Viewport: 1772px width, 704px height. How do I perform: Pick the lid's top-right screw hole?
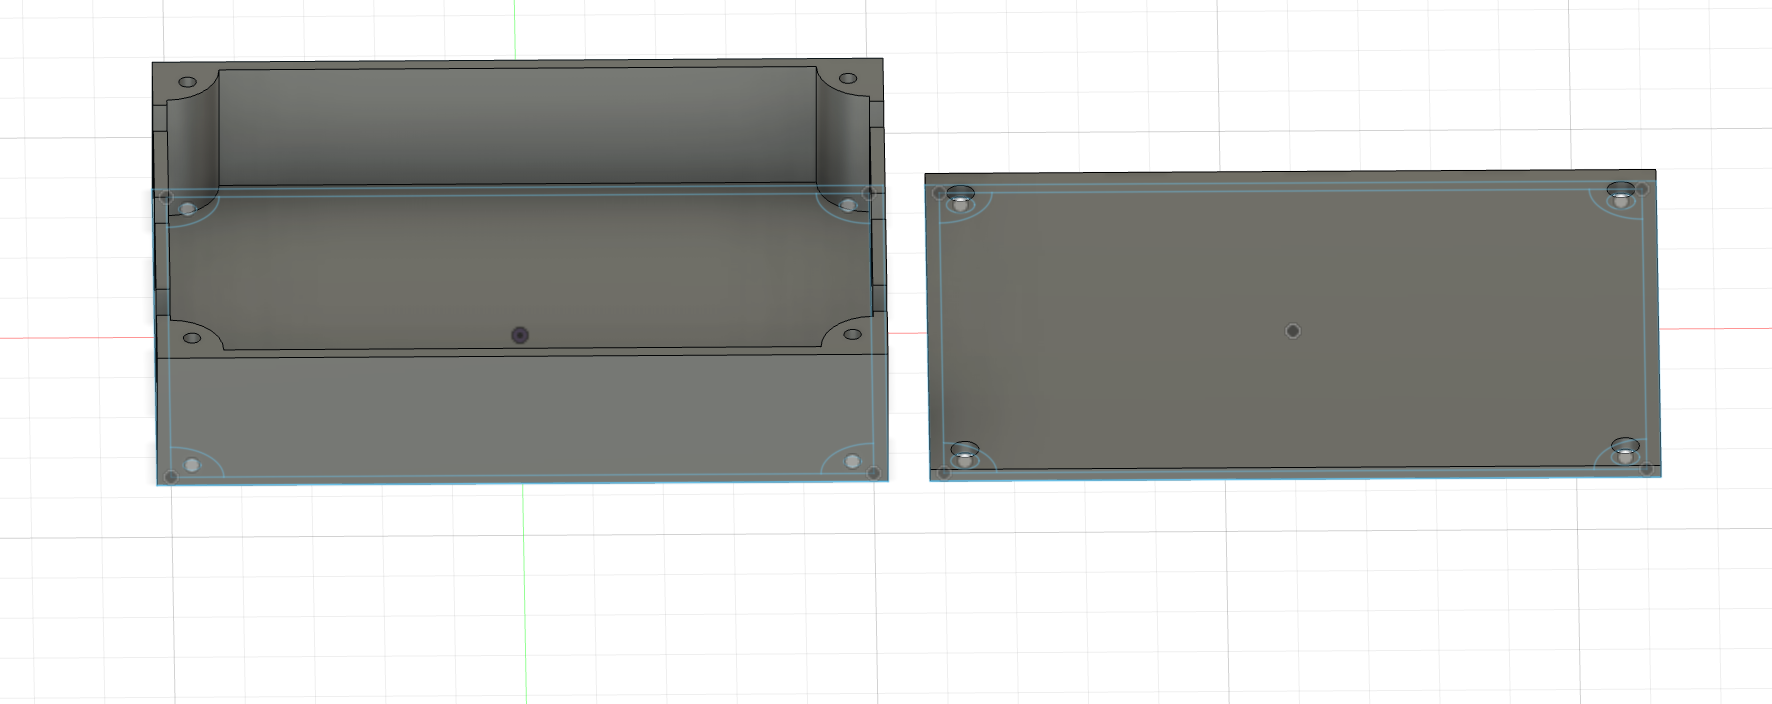coord(1622,191)
